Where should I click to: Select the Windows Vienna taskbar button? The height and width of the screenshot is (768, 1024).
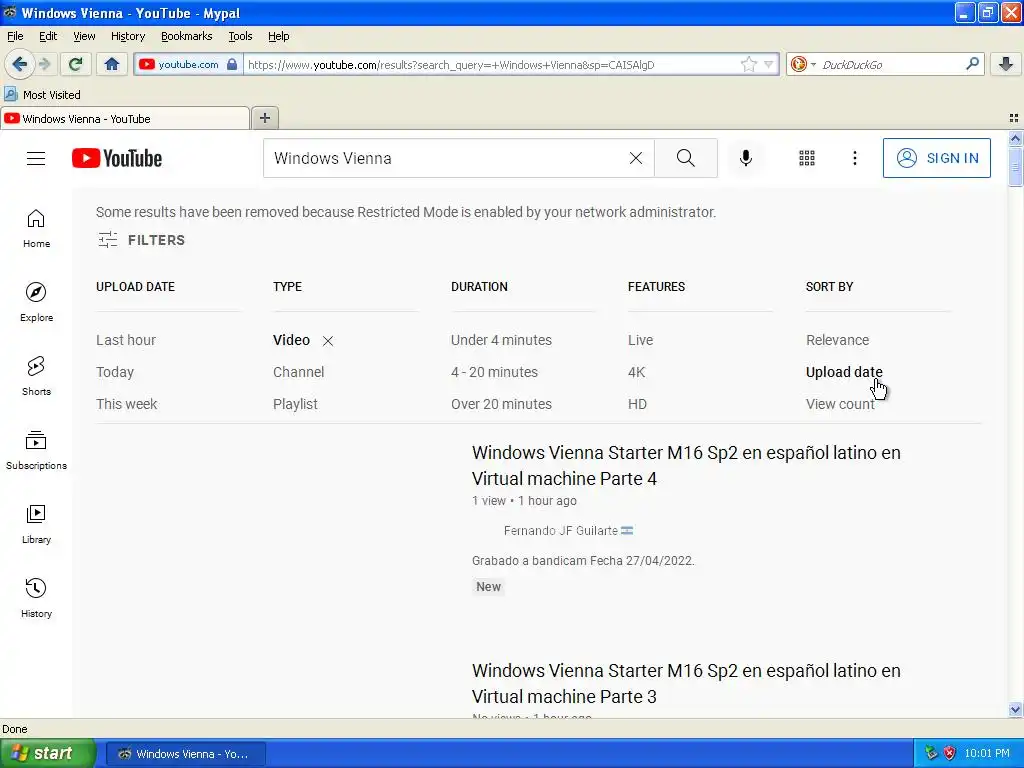click(x=185, y=754)
